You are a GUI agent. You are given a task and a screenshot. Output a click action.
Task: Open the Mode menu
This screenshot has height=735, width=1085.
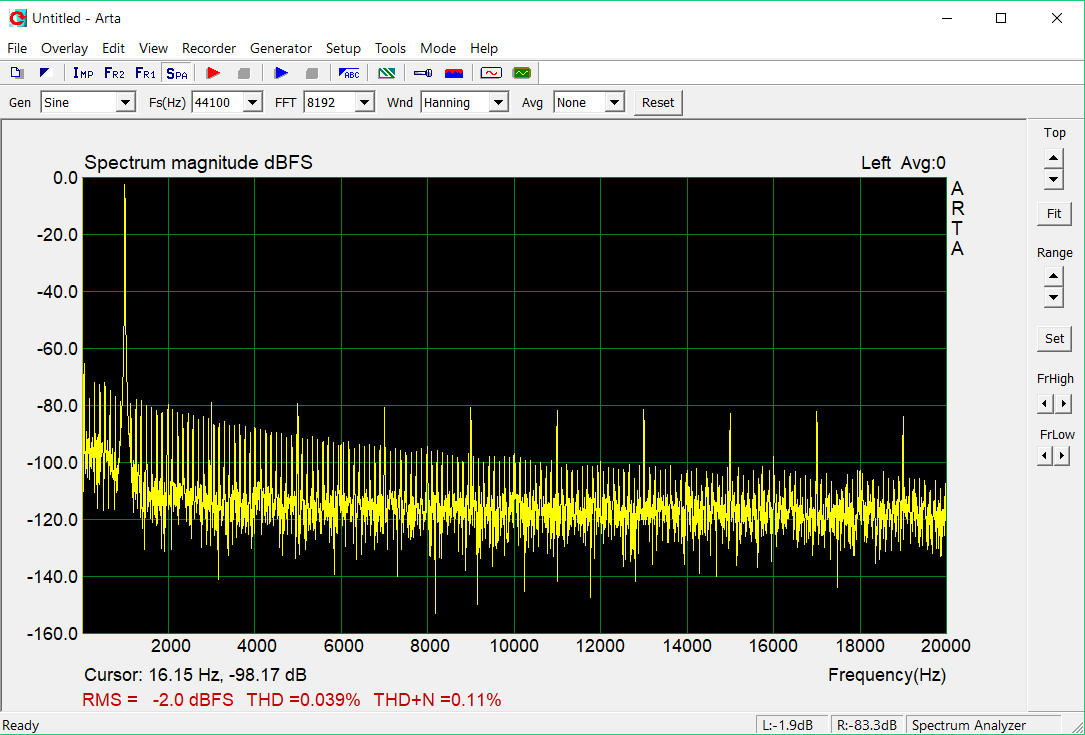pos(438,48)
